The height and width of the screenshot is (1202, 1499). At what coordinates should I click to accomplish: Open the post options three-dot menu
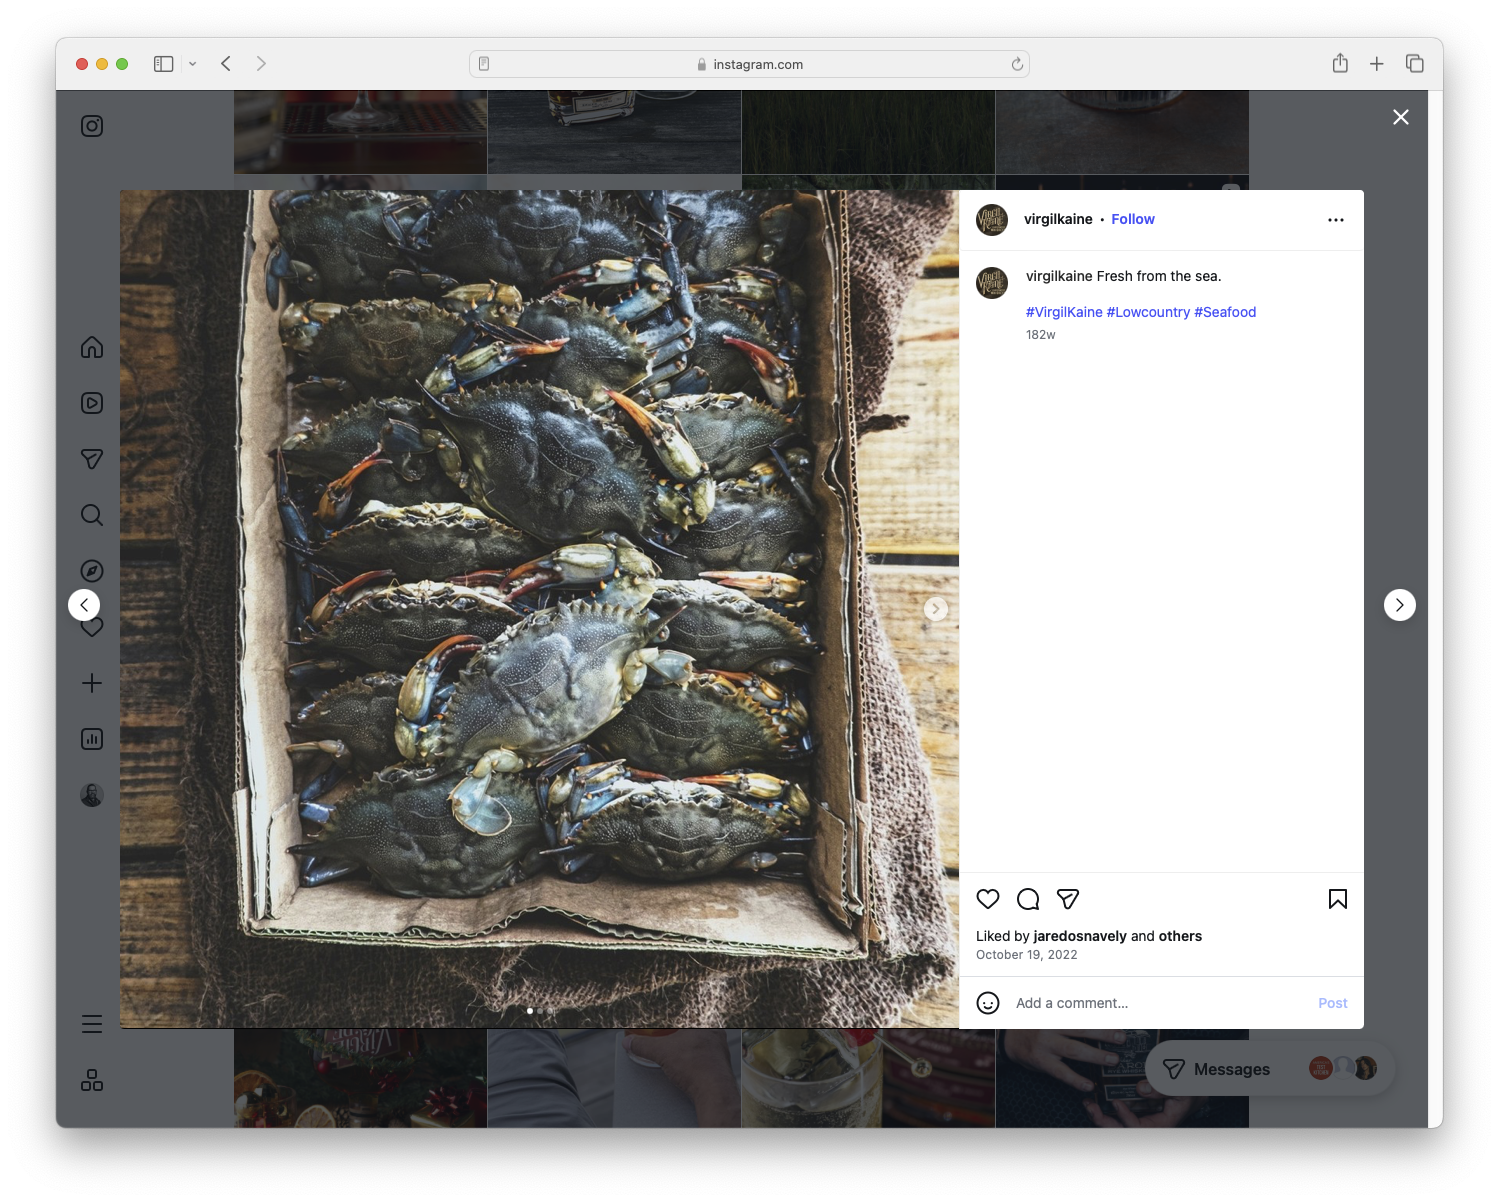pos(1336,219)
